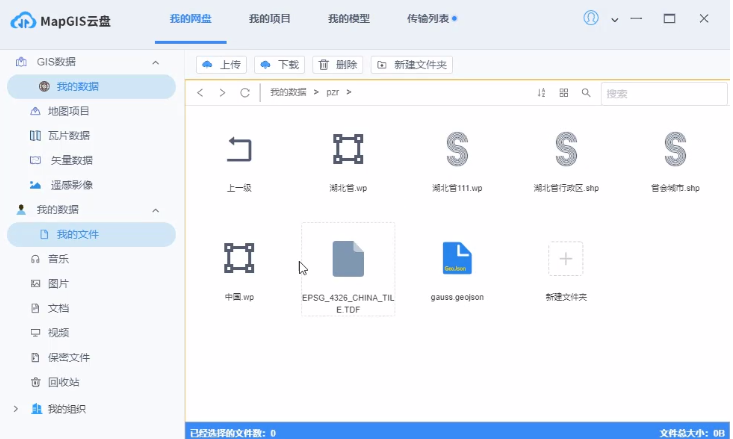
Task: Click the 删除 delete button
Action: point(338,65)
